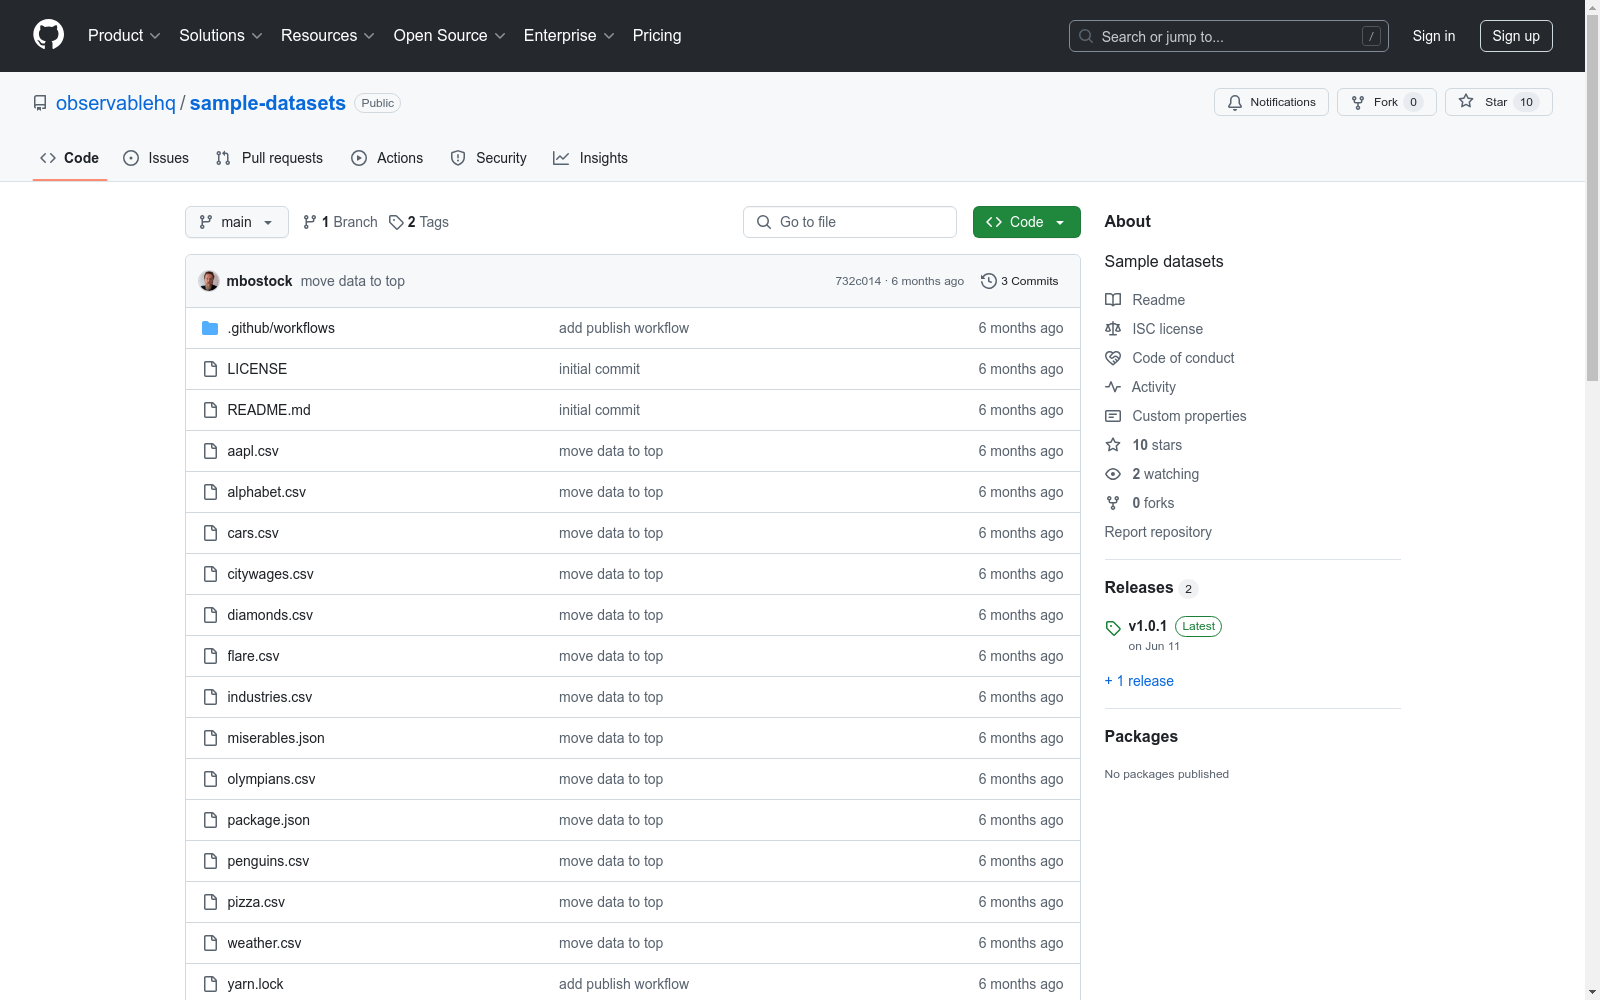
Task: Click the .github/workflows folder icon
Action: coord(210,328)
